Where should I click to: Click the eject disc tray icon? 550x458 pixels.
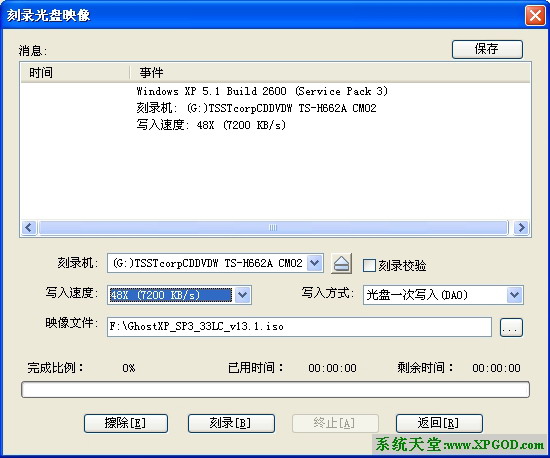point(341,264)
